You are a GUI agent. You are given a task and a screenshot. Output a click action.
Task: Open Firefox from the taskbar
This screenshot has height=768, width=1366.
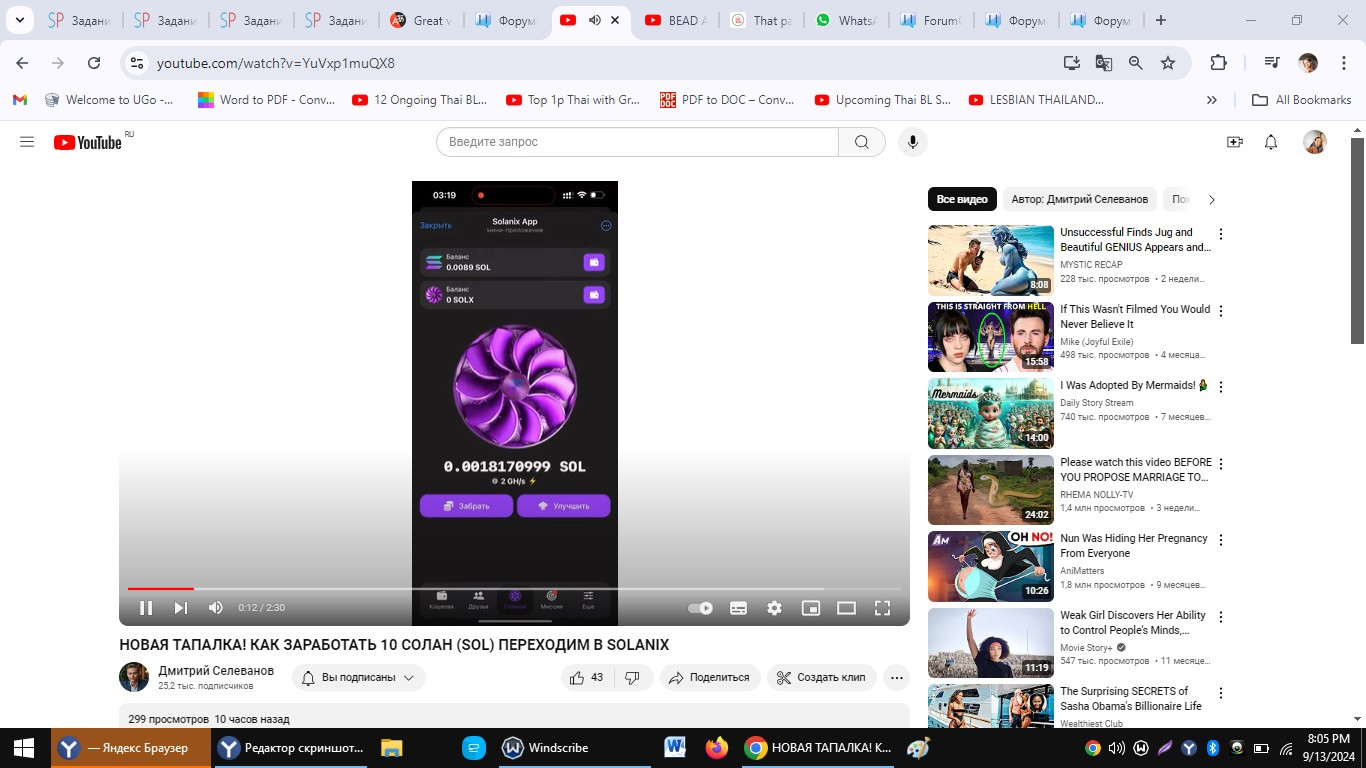coord(717,748)
